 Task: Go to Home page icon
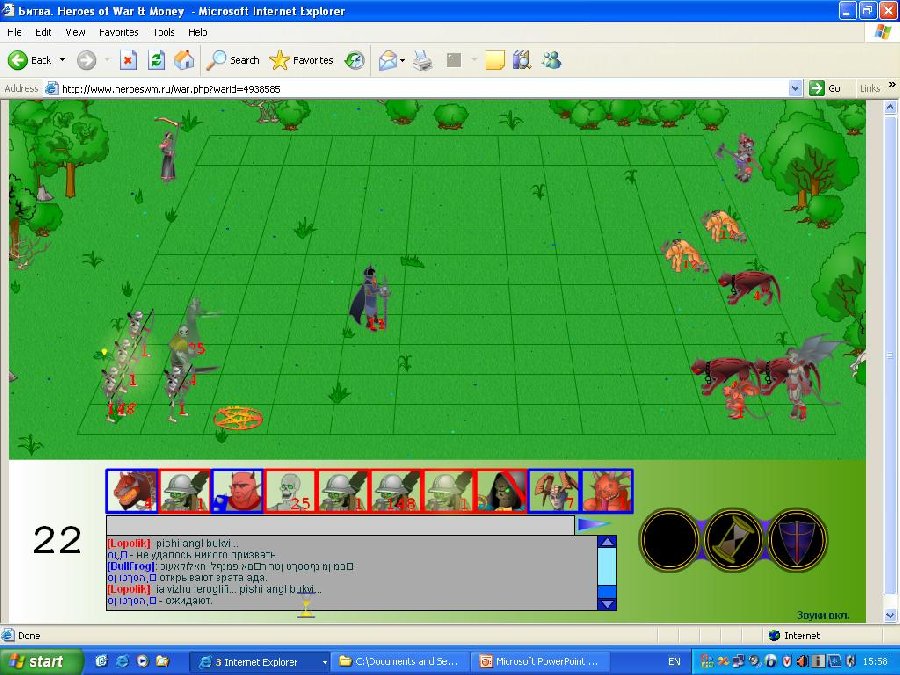[184, 60]
